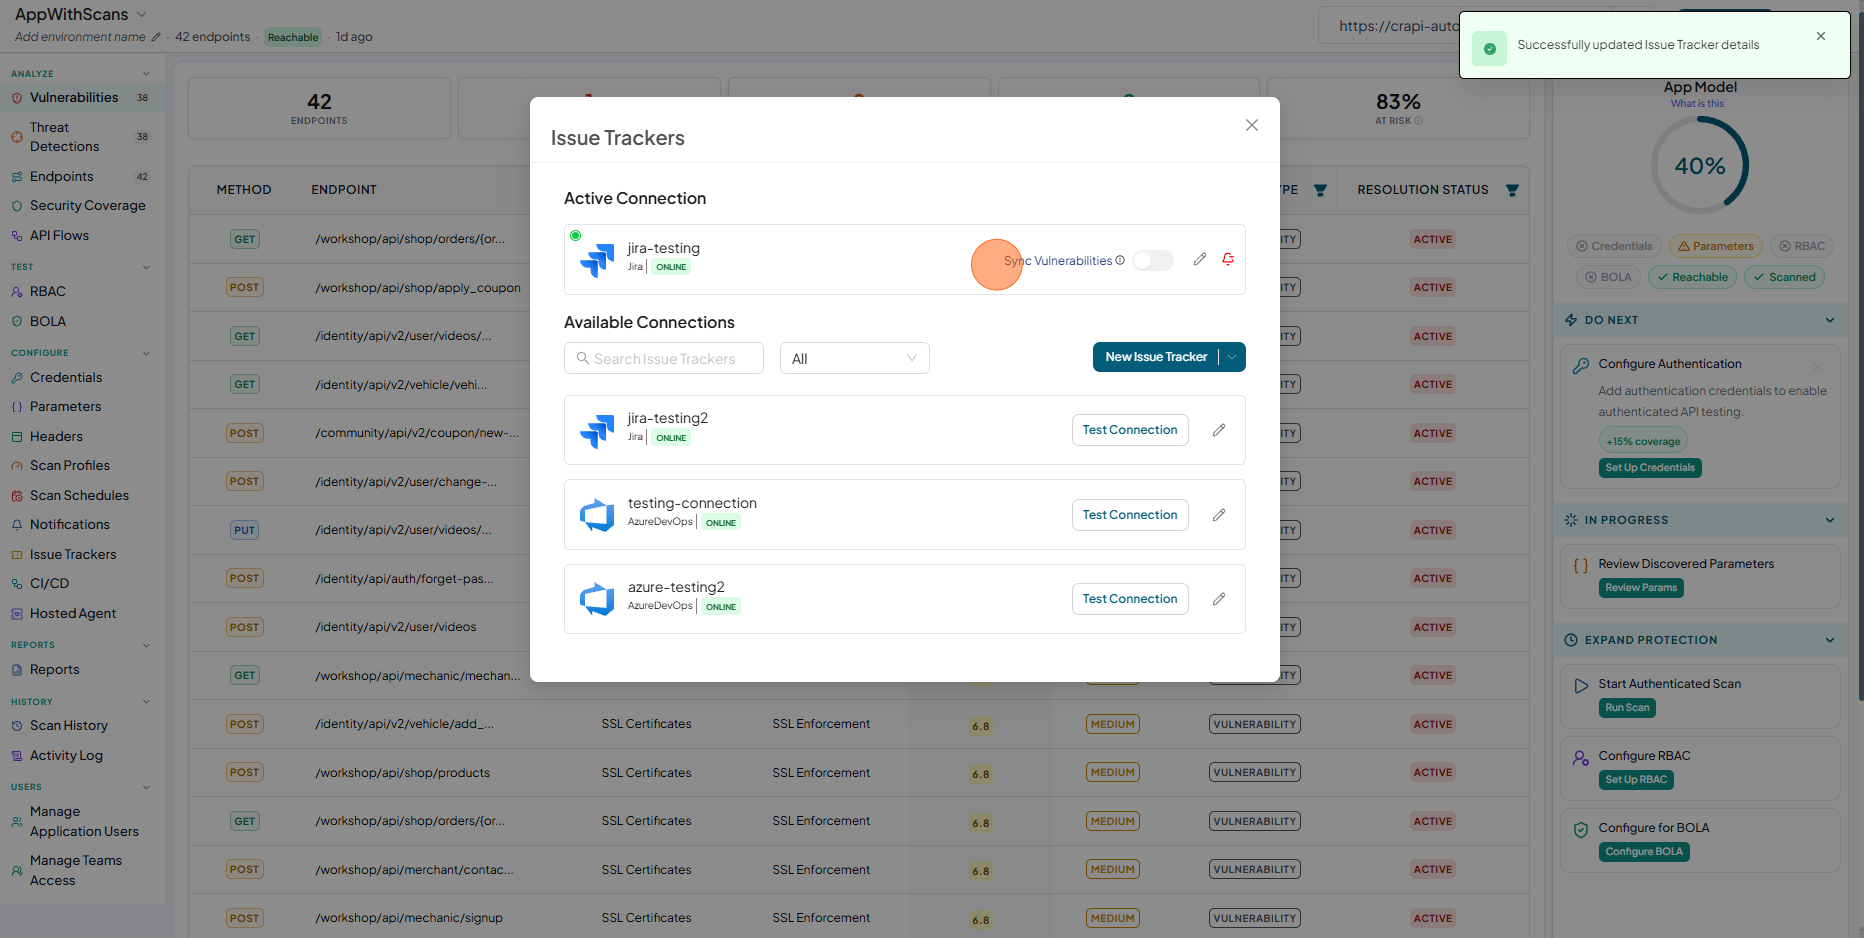Focus the Search Issue Trackers field
The height and width of the screenshot is (938, 1864).
coord(664,358)
